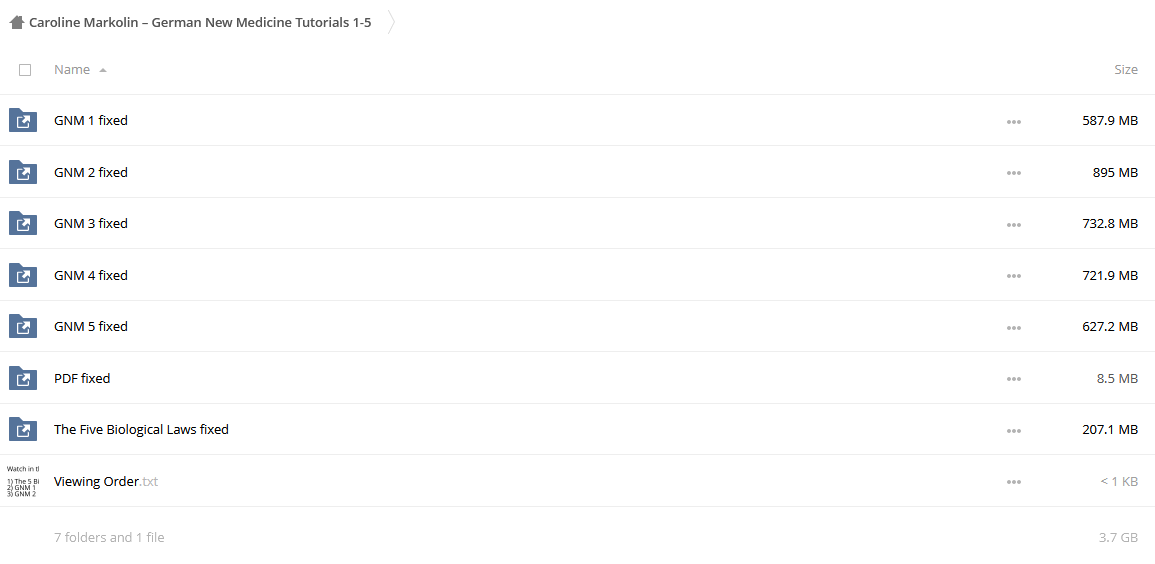Screen dimensions: 1155x564
Task: Click the Viewing Order text file thumbnail
Action: (x=23, y=481)
